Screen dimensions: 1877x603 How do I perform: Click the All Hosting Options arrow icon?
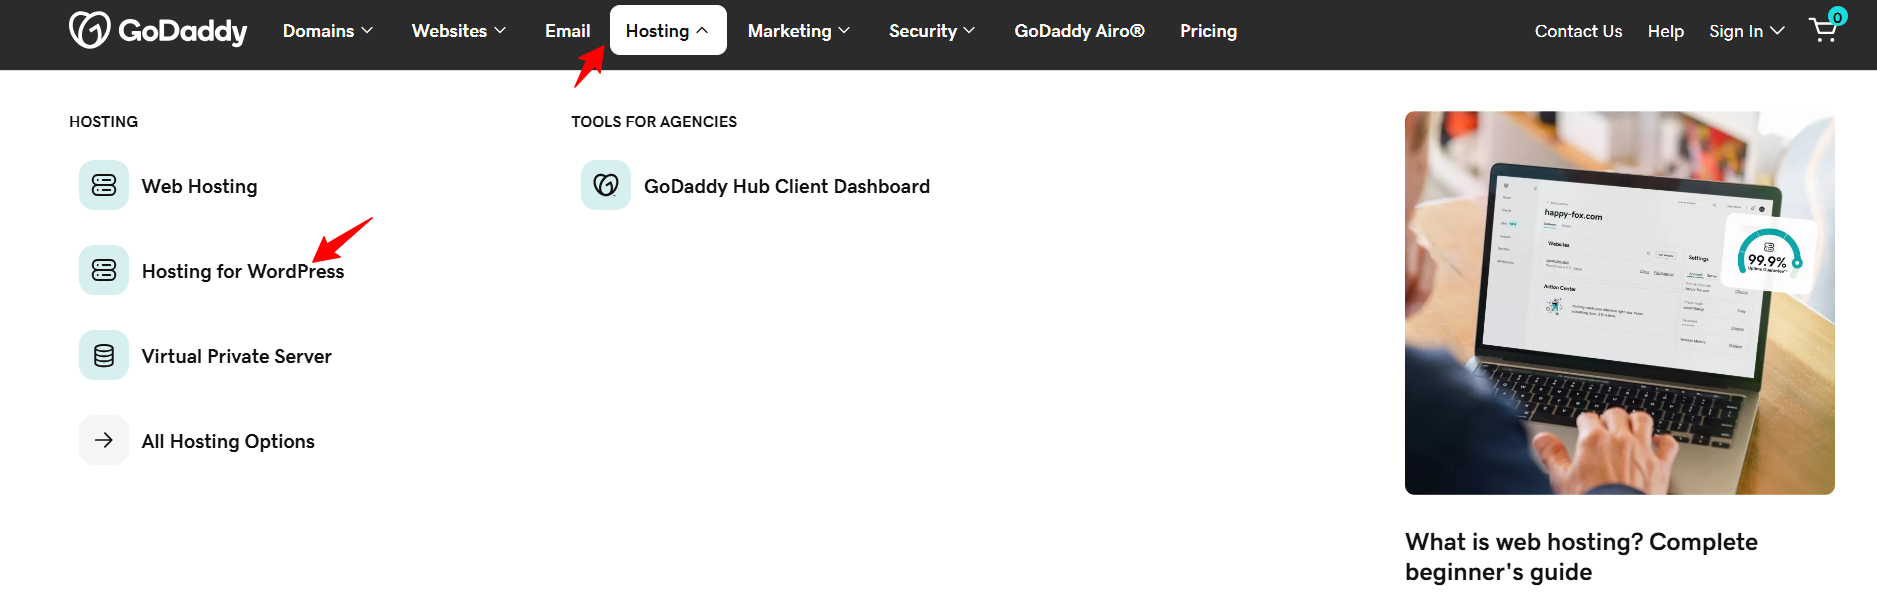(104, 440)
